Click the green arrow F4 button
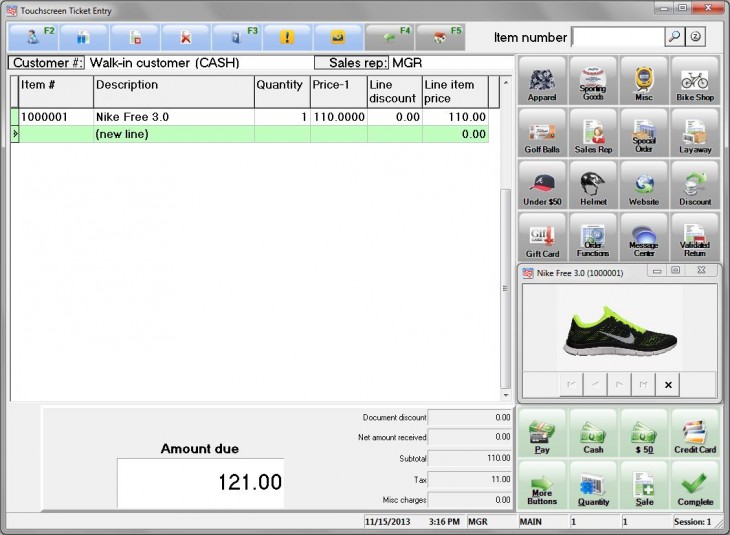730x535 pixels. click(389, 37)
